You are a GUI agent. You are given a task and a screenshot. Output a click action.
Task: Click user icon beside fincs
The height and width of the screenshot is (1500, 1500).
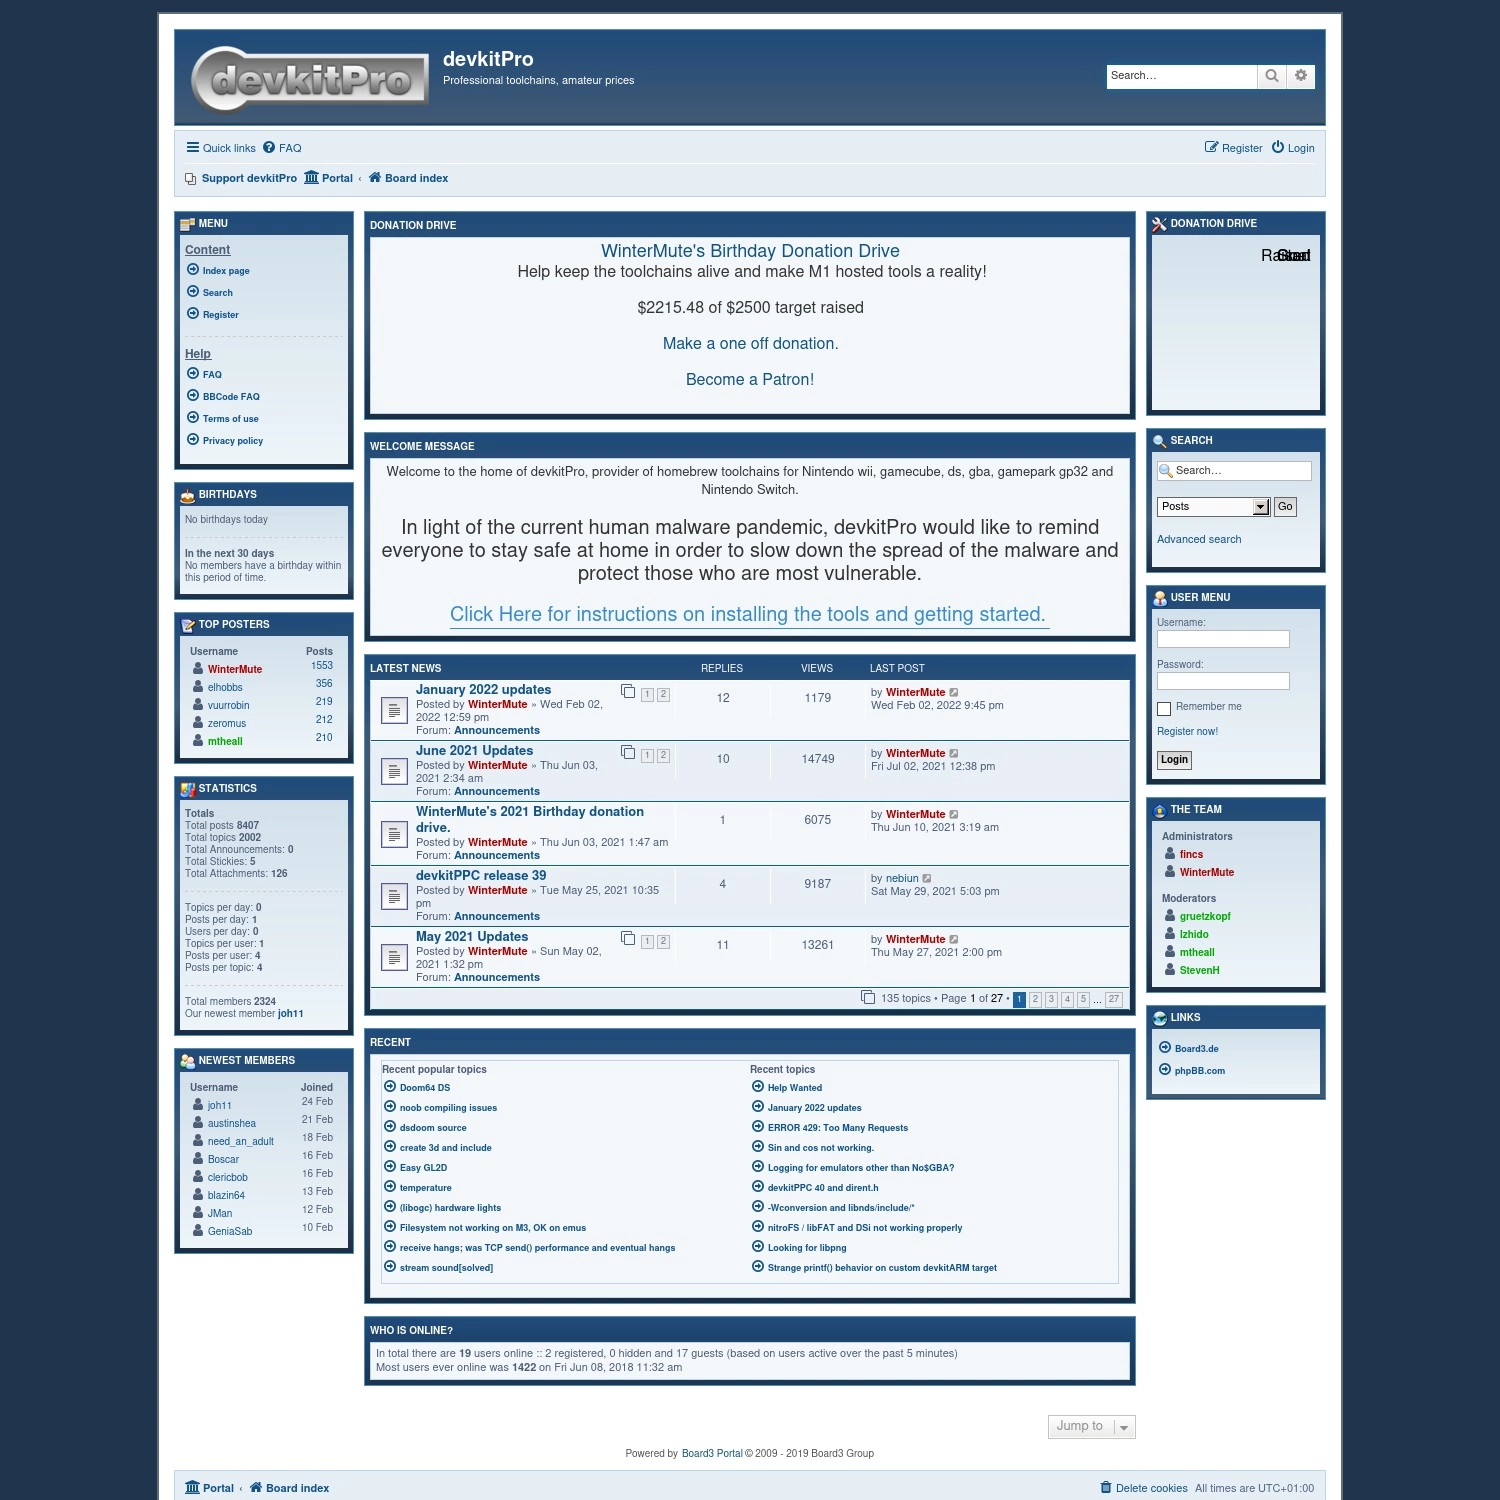1170,854
